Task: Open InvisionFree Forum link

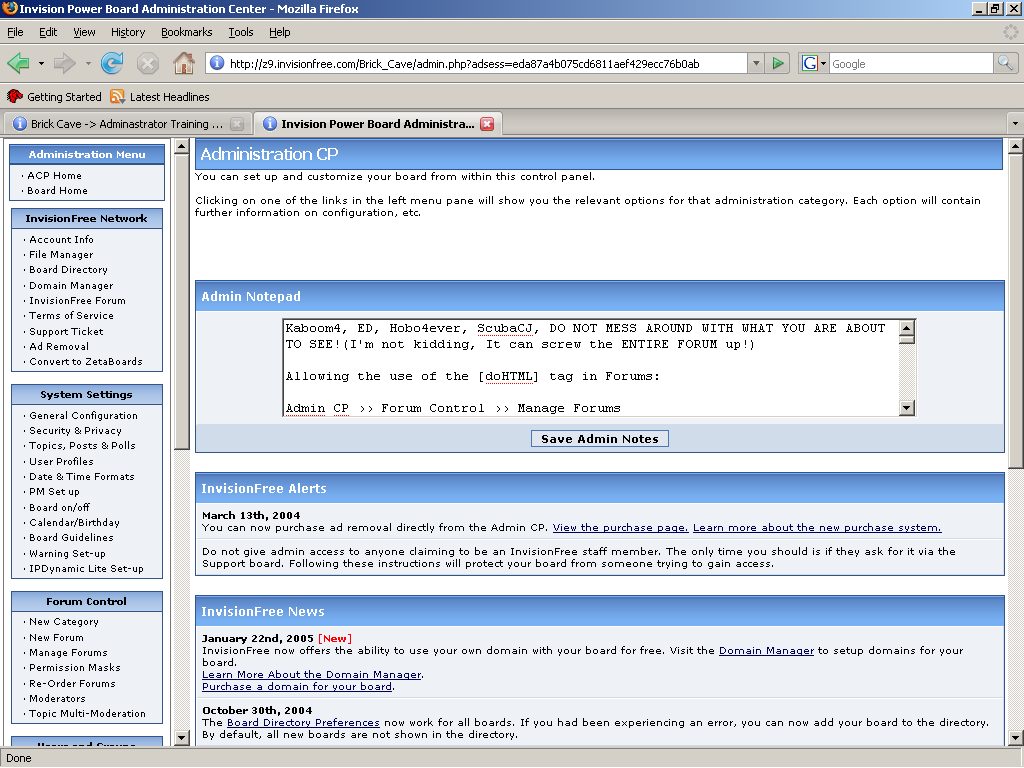Action: [x=77, y=300]
